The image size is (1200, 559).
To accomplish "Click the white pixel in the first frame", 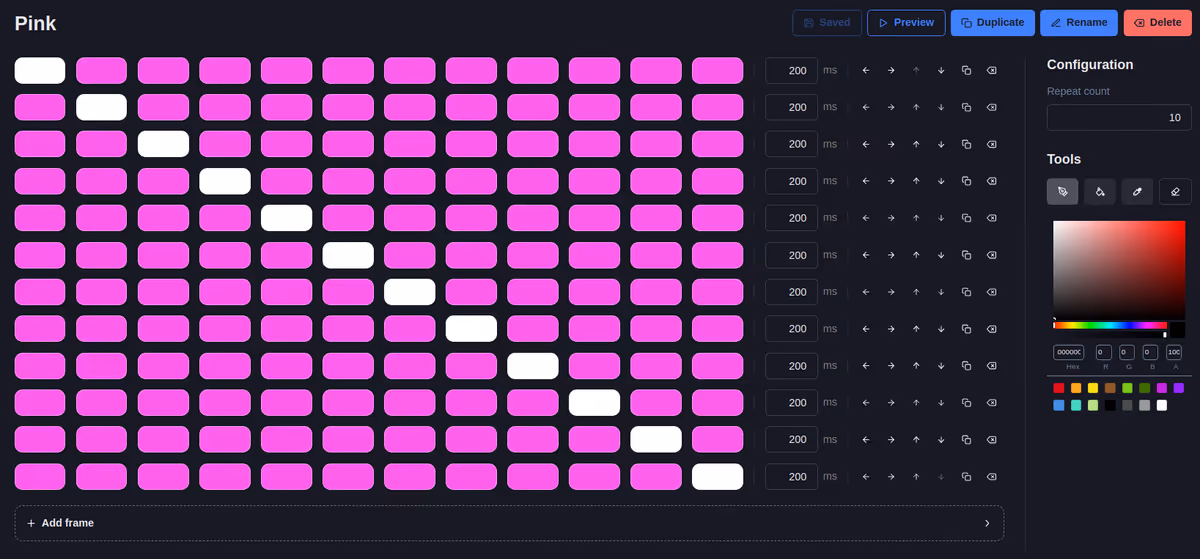I will (x=40, y=70).
